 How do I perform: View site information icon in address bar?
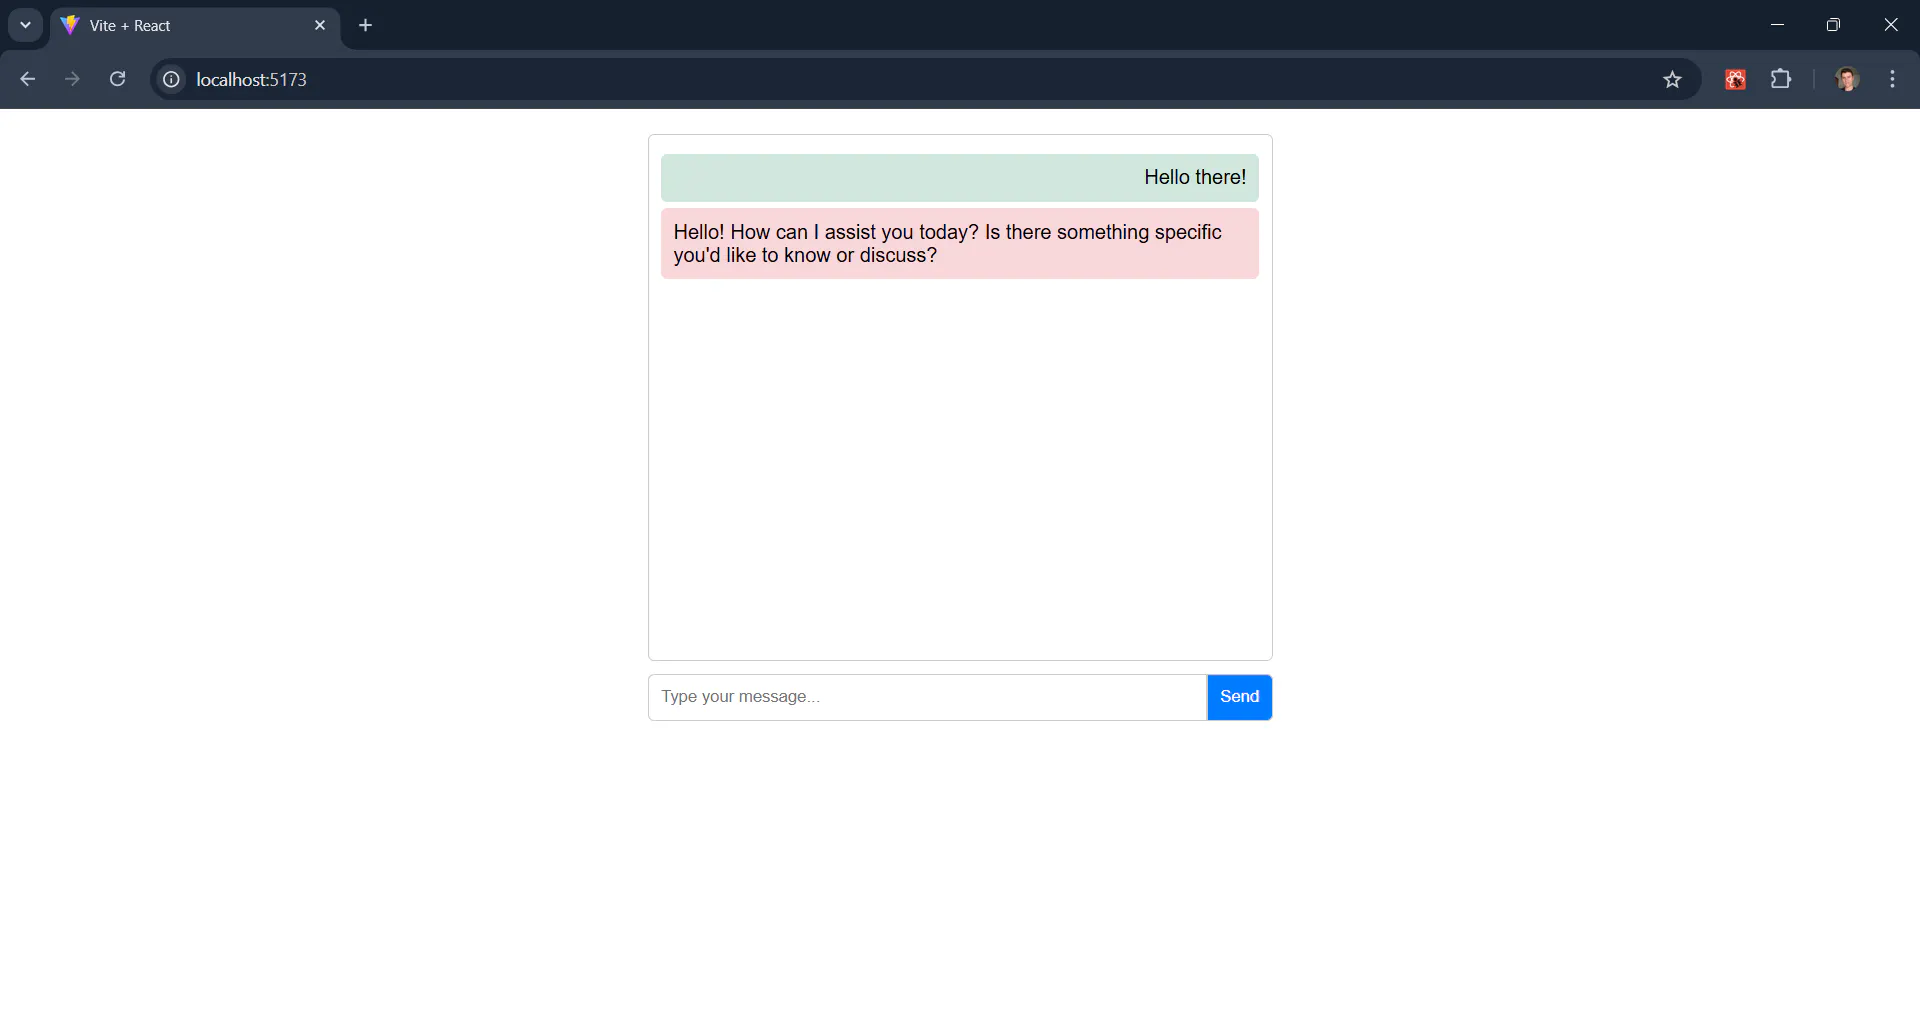[171, 79]
